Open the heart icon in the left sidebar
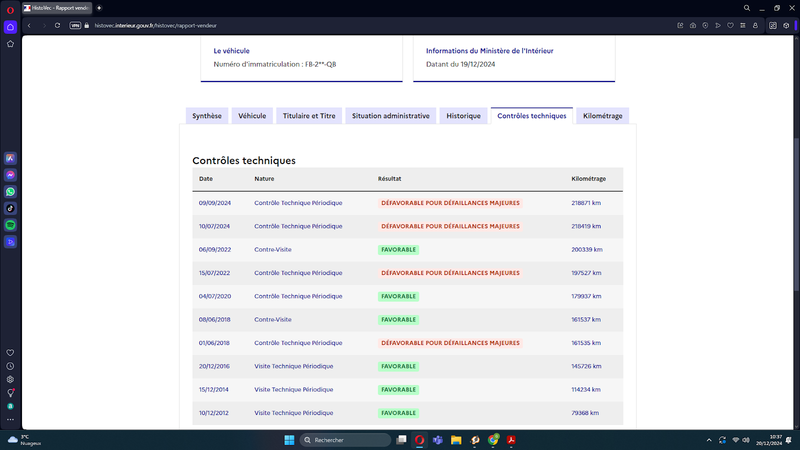The width and height of the screenshot is (800, 450). [x=10, y=353]
